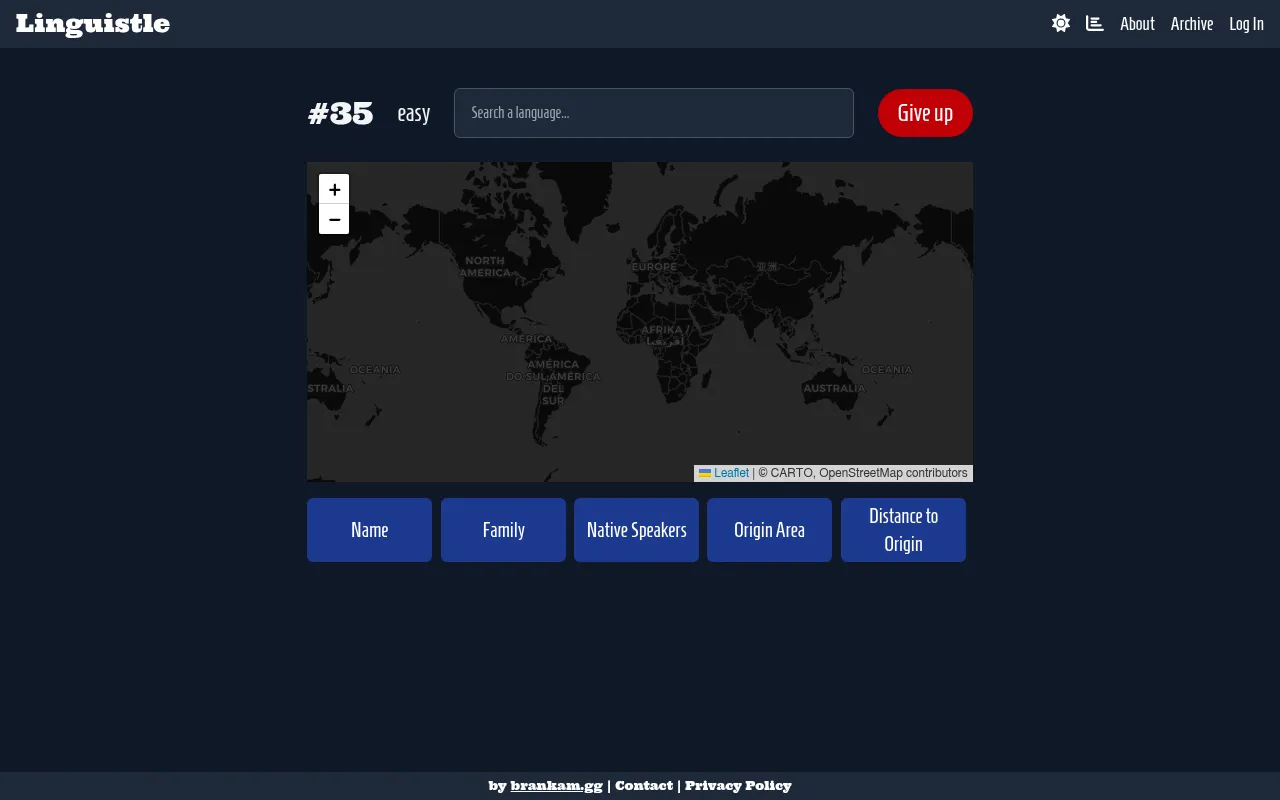Open the statistics bar chart icon
Screen dimensions: 1280x800
pos(1095,23)
